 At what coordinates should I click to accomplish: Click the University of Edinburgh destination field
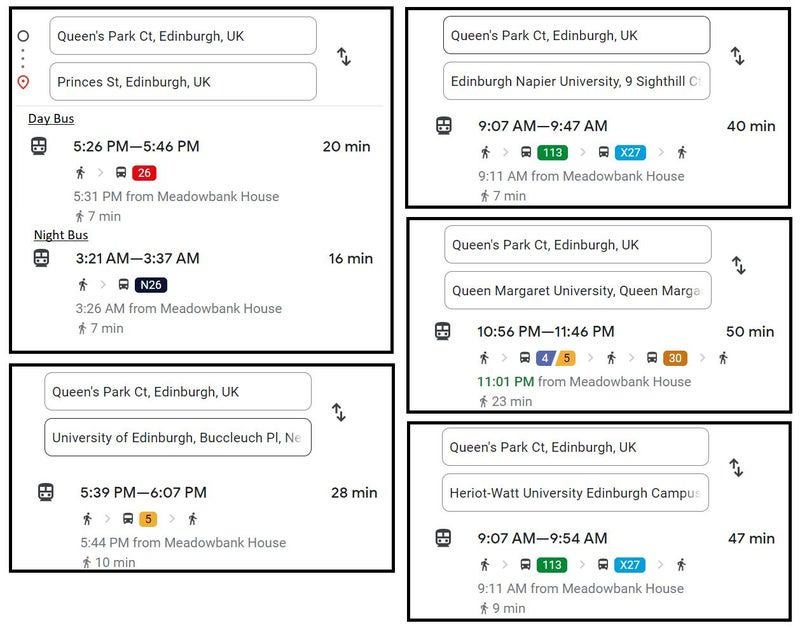pos(177,438)
